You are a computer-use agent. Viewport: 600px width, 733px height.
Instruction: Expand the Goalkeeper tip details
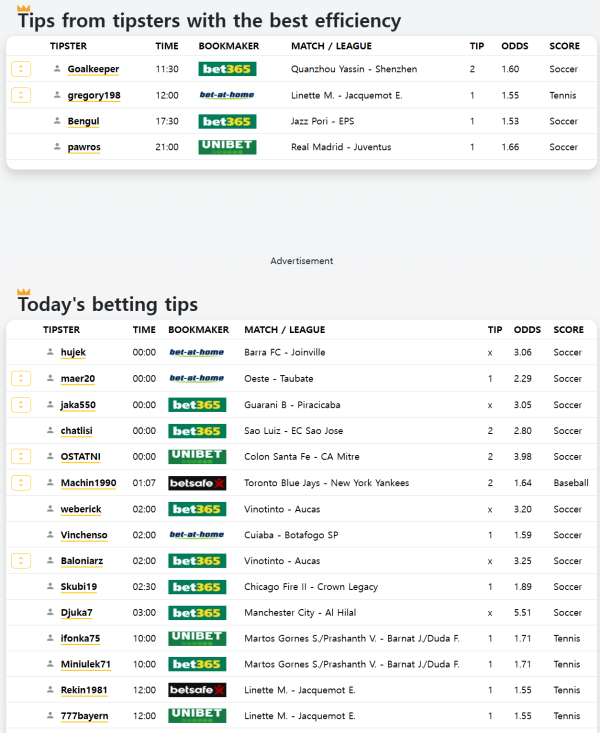(21, 69)
